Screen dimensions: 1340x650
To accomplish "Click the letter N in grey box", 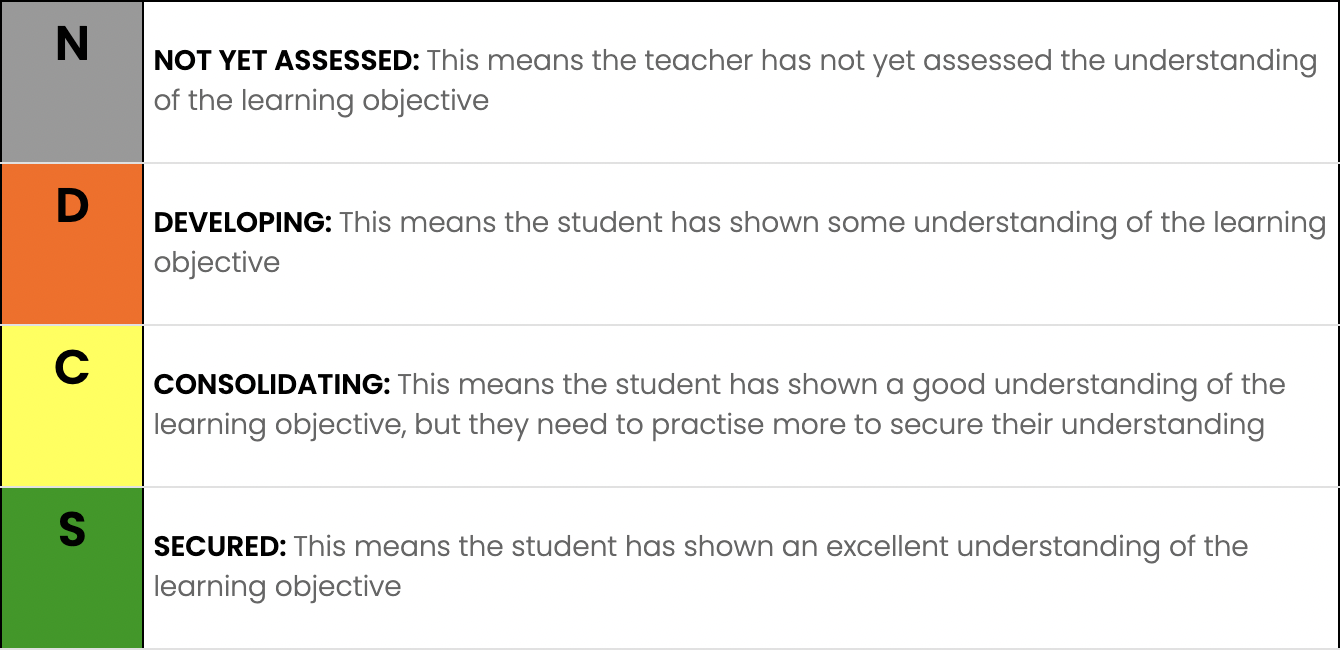I will pos(72,44).
